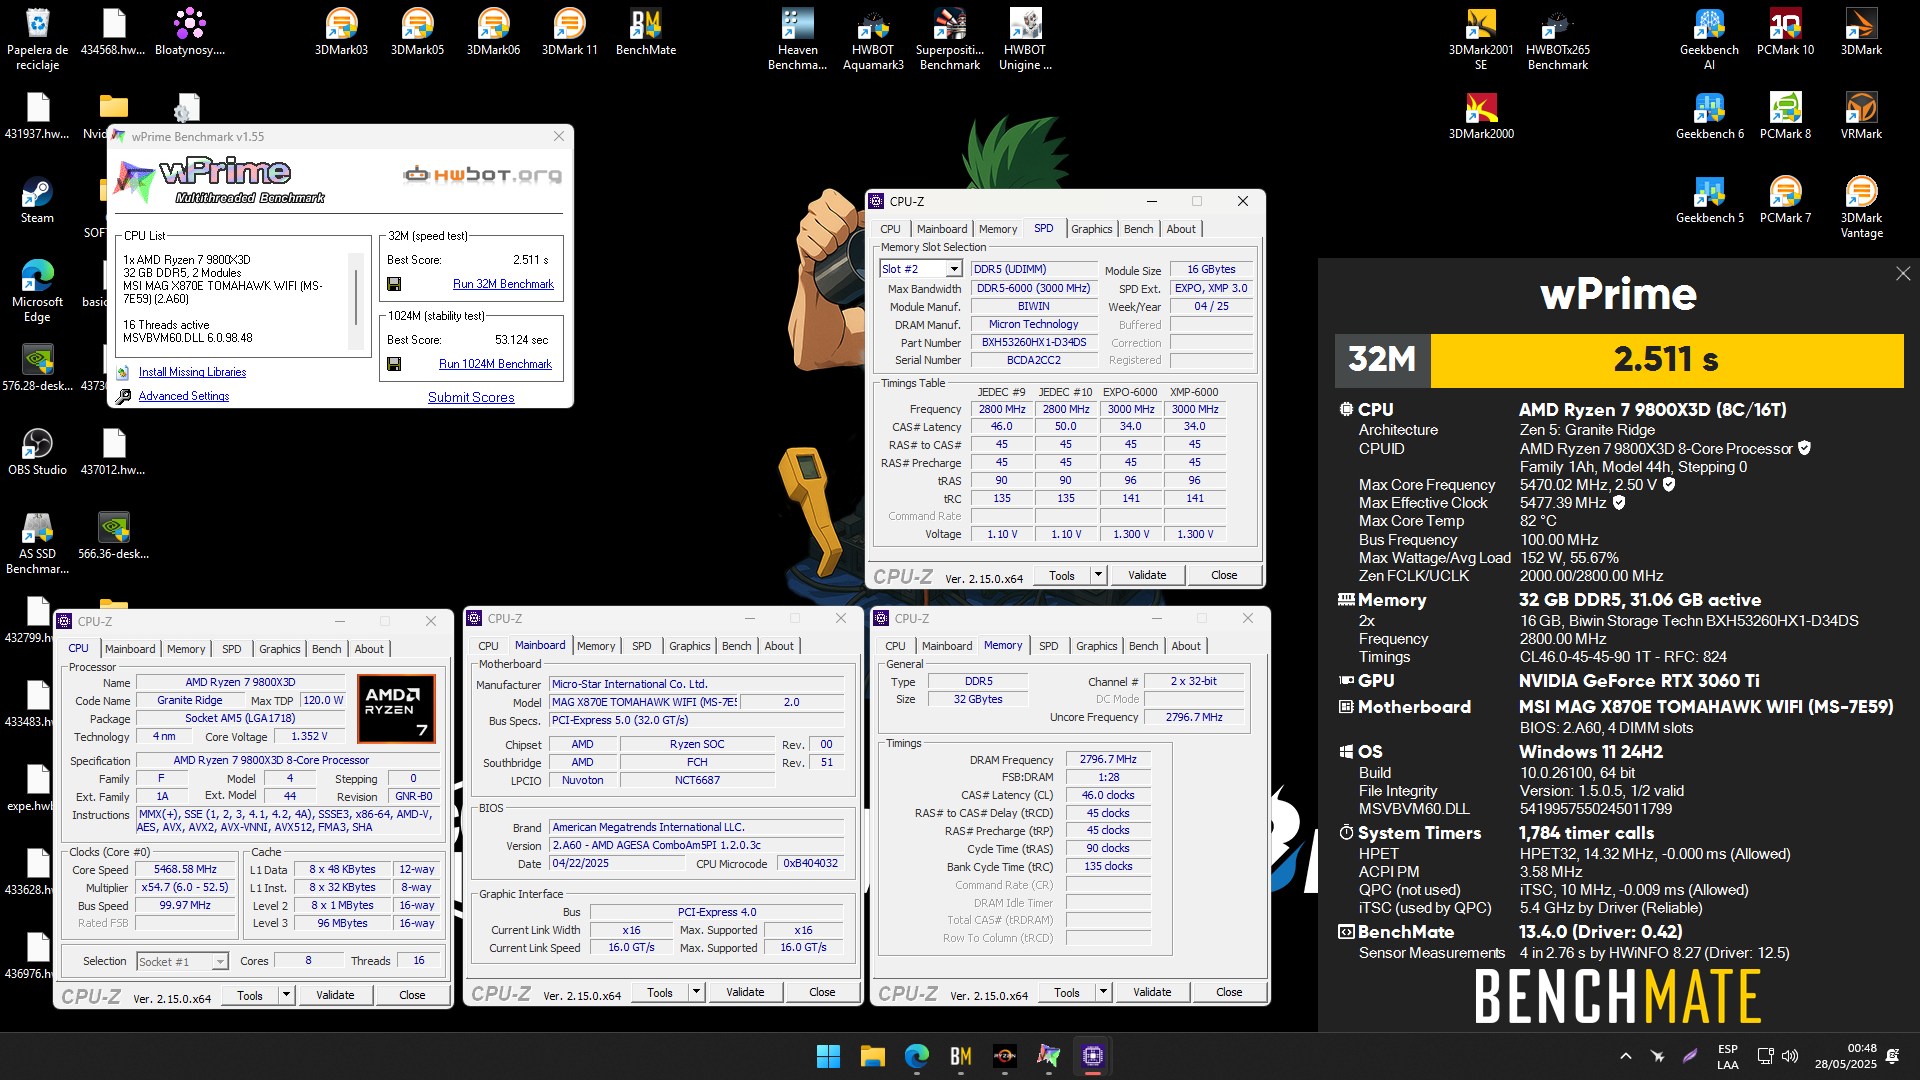Image resolution: width=1920 pixels, height=1080 pixels.
Task: Open the Steam desktop icon
Action: click(x=37, y=200)
